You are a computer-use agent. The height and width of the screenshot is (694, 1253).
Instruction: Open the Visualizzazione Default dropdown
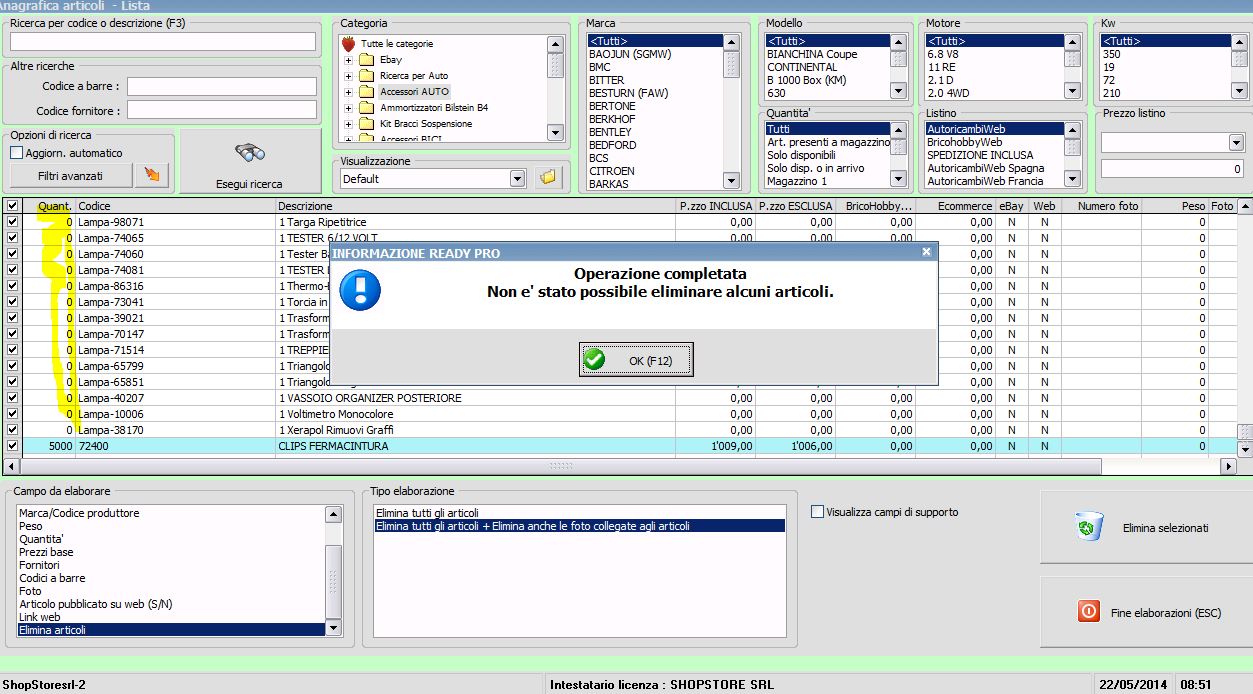click(517, 179)
